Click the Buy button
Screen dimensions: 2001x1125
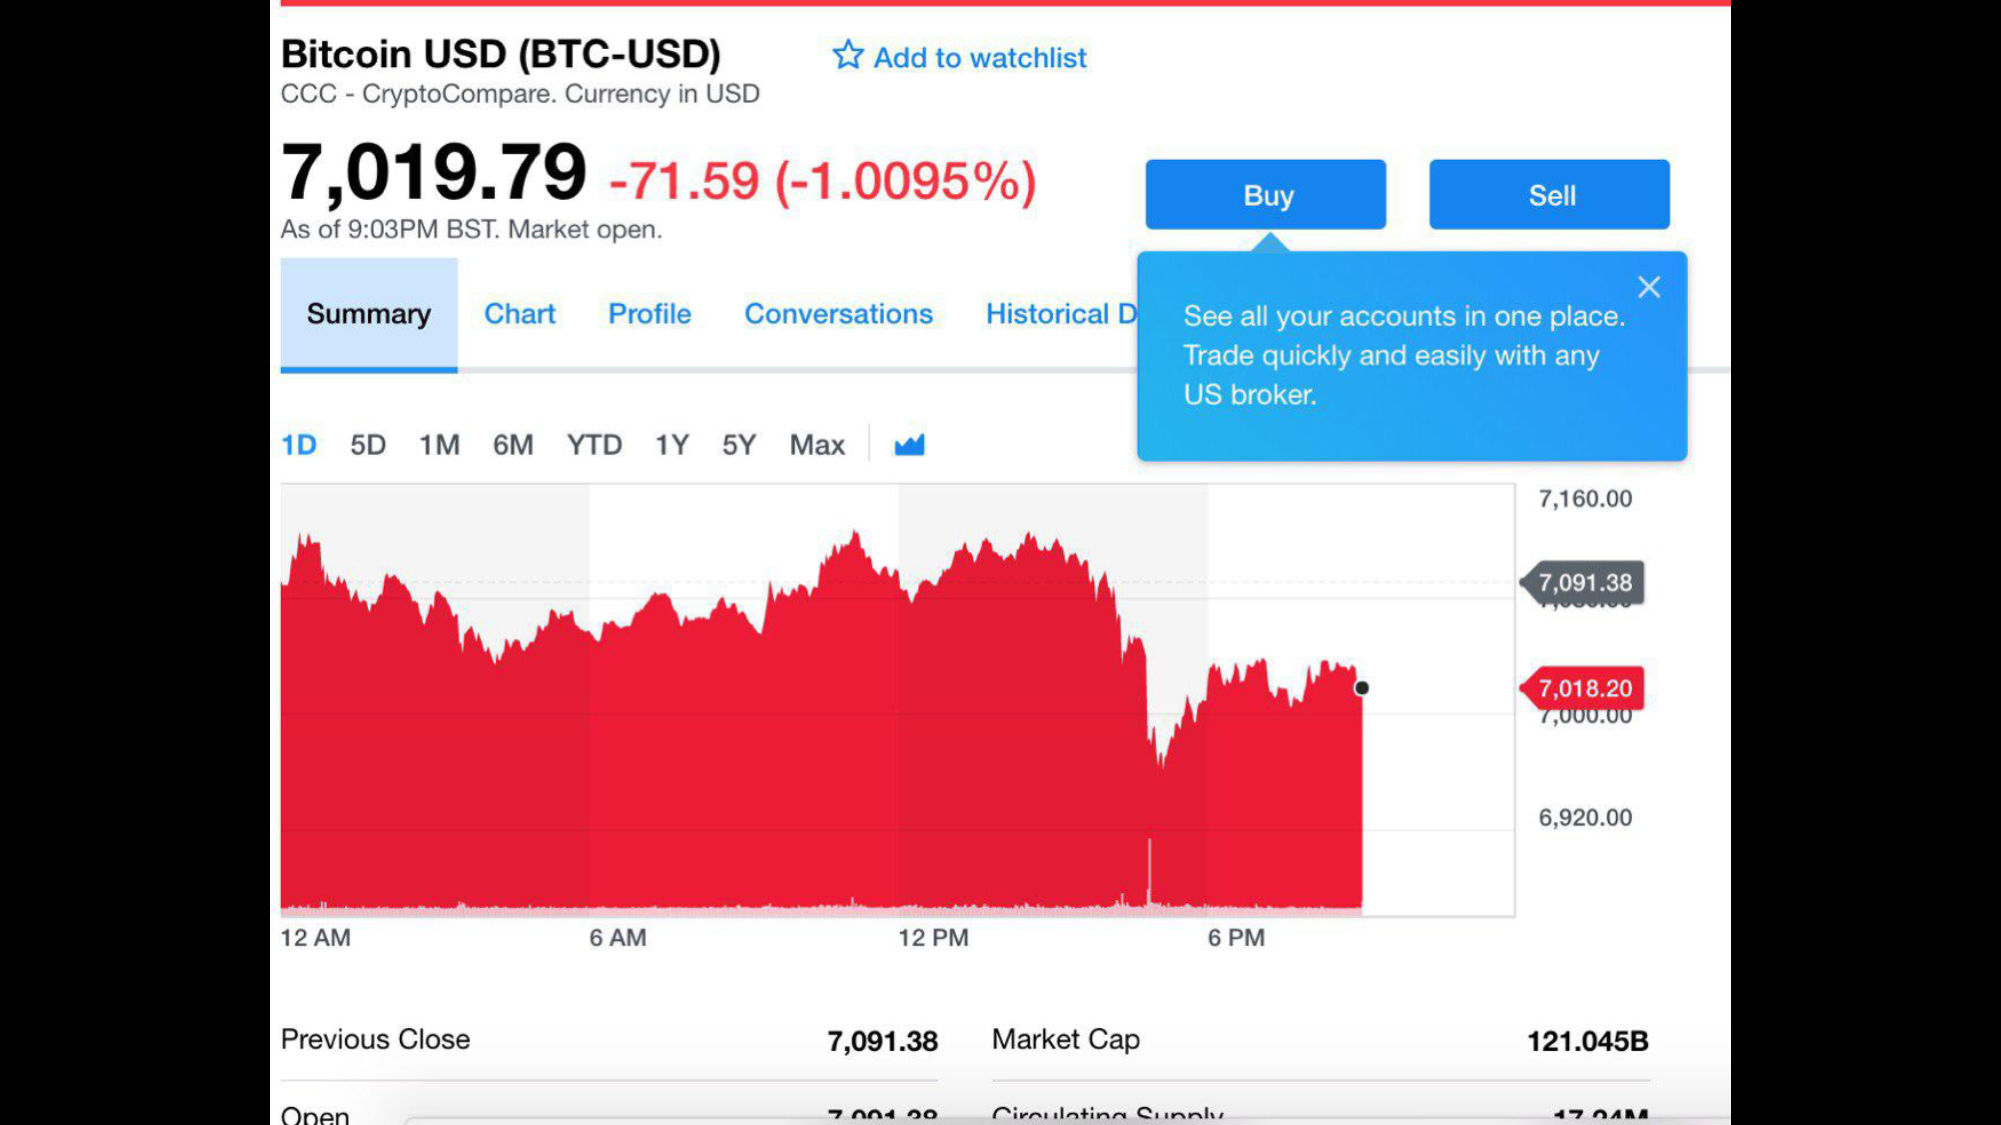(1265, 195)
